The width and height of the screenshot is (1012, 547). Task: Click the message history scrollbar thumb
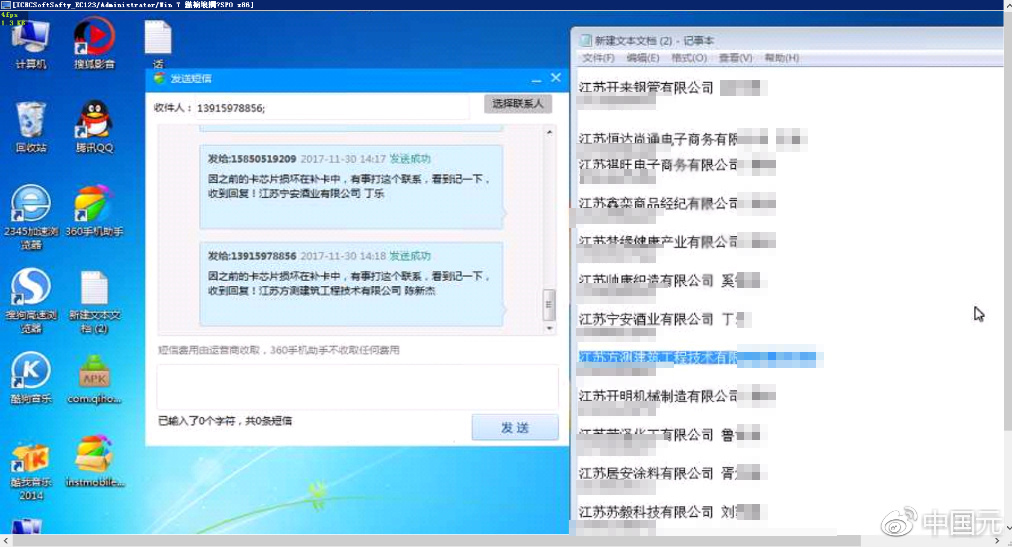pos(549,304)
